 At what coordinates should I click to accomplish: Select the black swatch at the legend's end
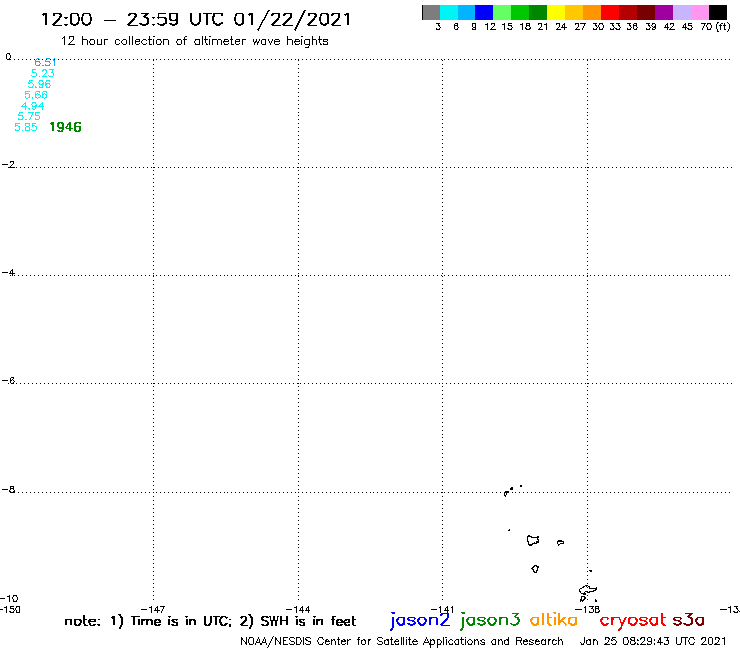point(718,12)
